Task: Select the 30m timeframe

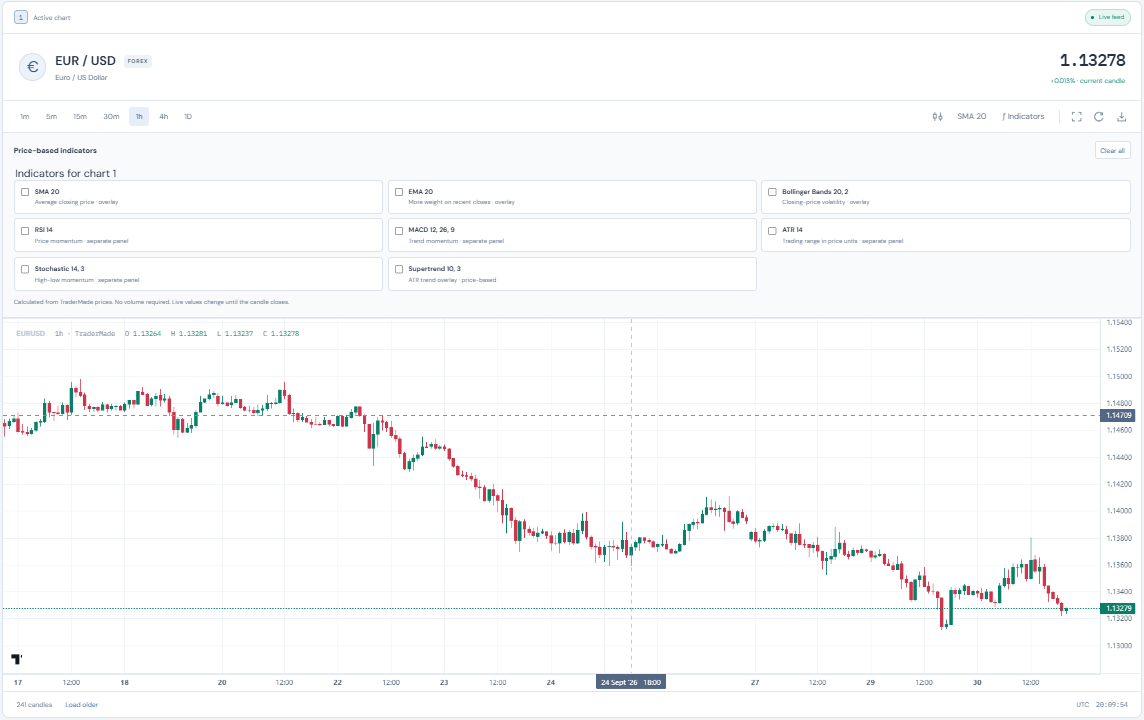Action: pos(111,117)
